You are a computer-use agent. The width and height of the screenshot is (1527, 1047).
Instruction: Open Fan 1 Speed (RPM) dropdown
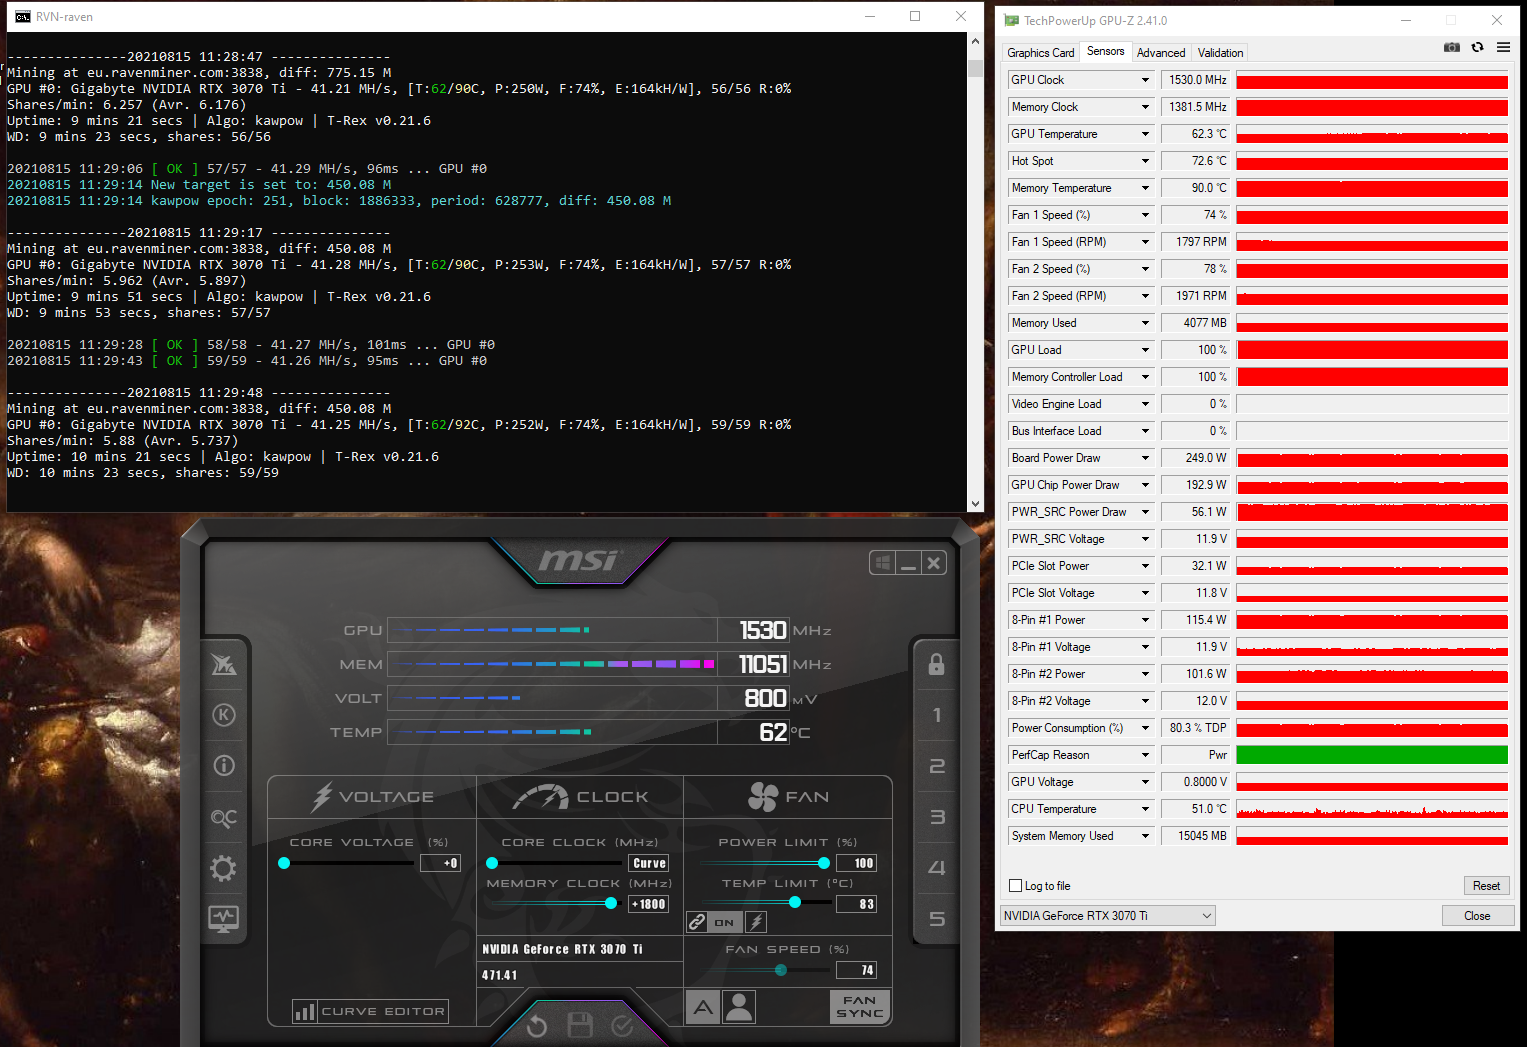[x=1146, y=242]
